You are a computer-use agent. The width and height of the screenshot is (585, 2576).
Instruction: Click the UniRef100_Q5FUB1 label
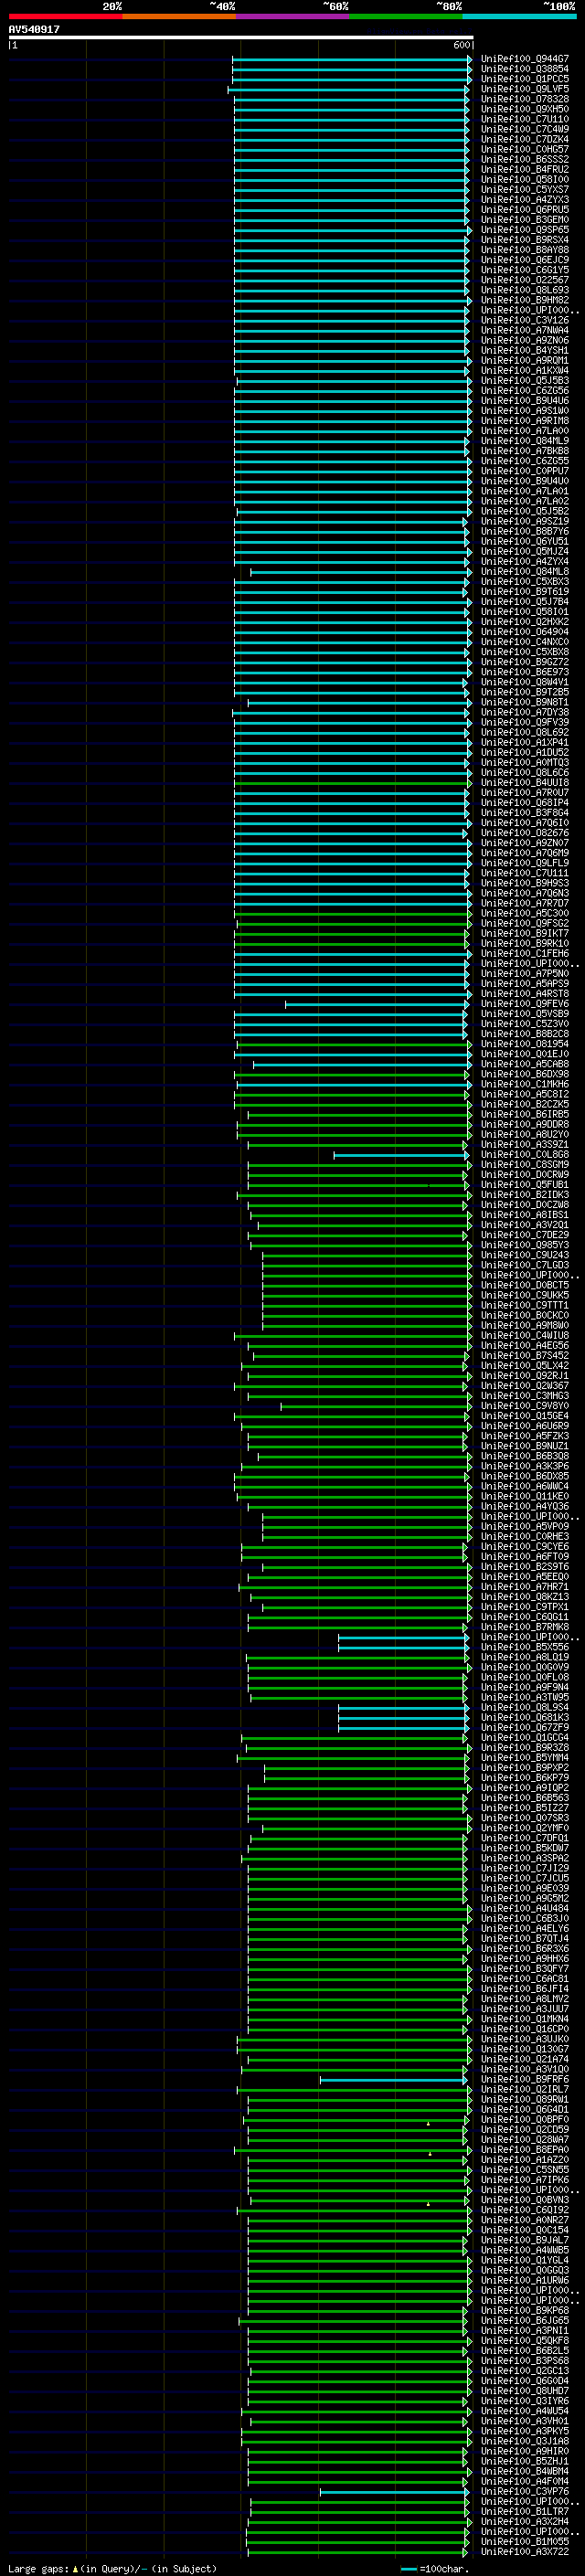[x=525, y=1185]
